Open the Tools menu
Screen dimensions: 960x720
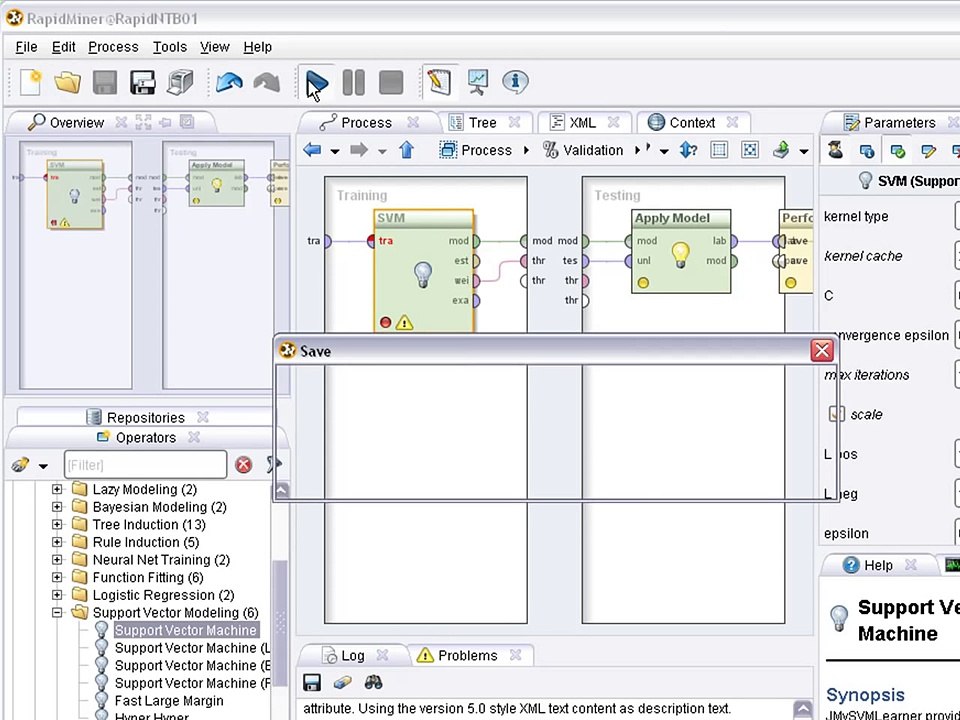[x=170, y=47]
